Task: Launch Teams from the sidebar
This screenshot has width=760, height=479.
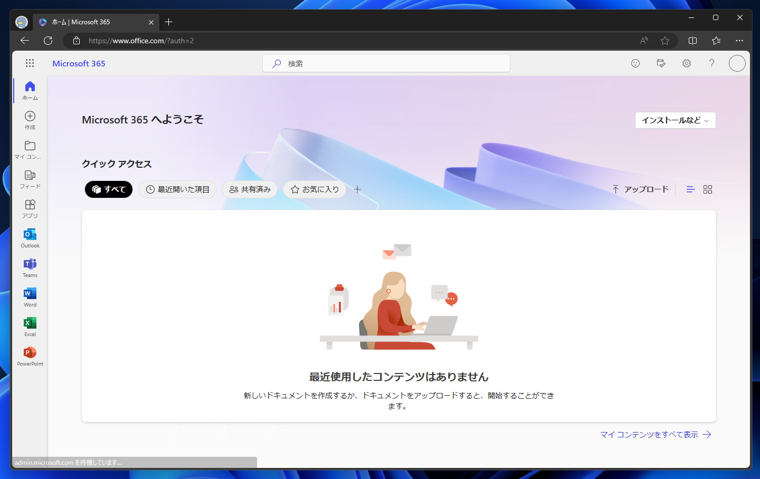Action: click(x=30, y=268)
